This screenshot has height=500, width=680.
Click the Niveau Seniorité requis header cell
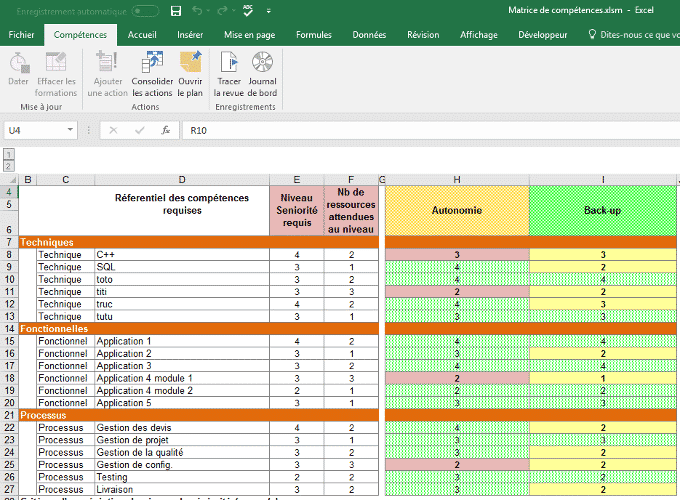pos(297,211)
